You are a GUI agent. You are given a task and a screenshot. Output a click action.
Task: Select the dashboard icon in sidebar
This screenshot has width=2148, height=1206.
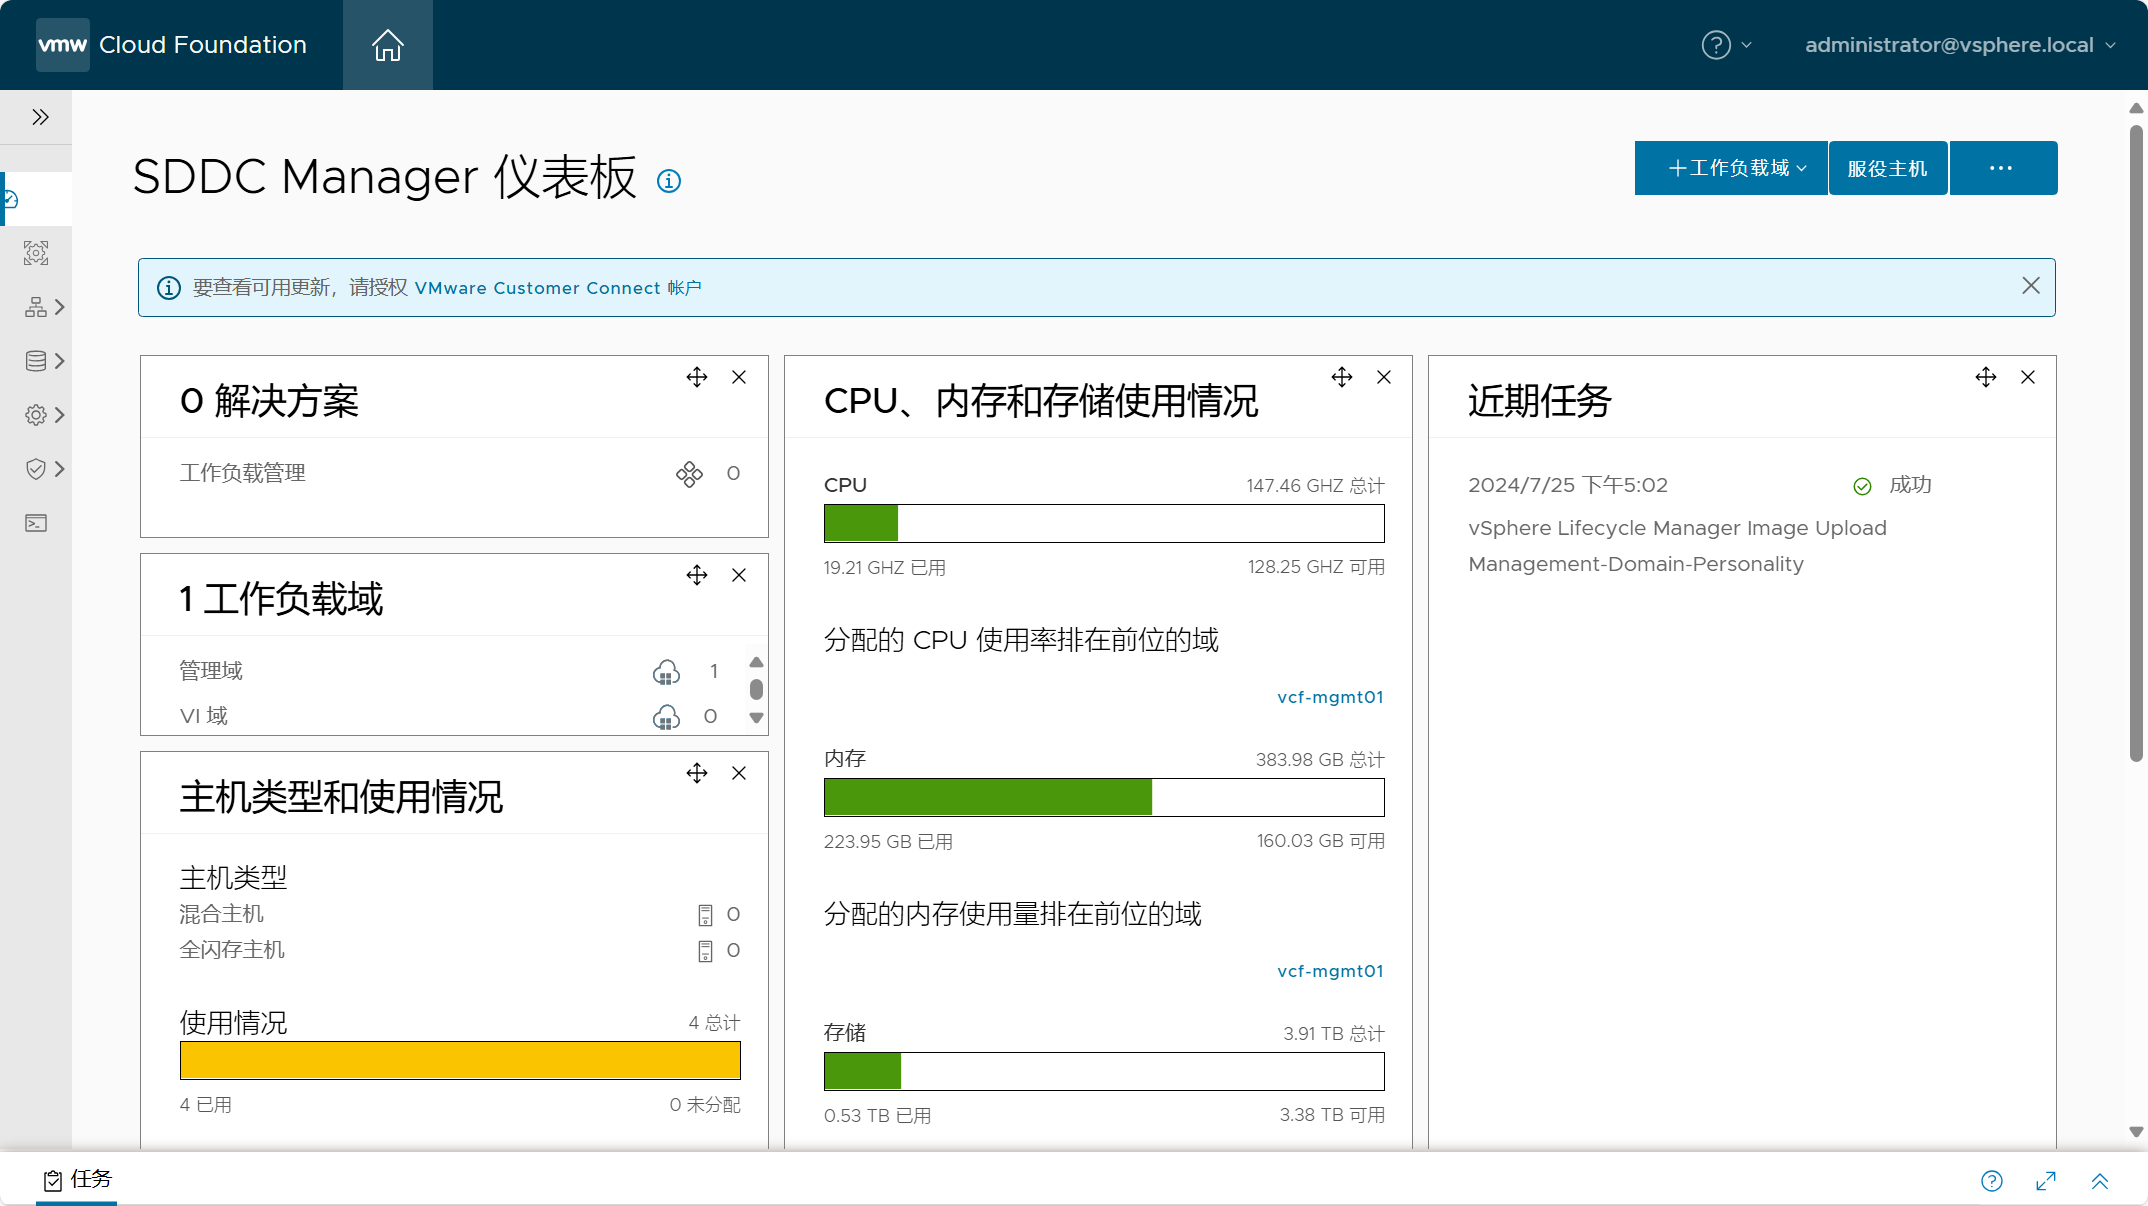(10, 199)
